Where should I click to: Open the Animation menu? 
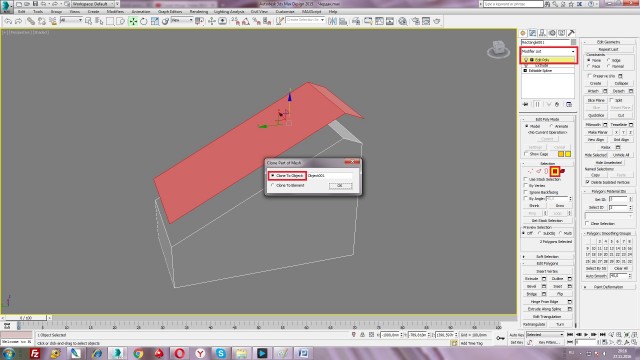[141, 11]
